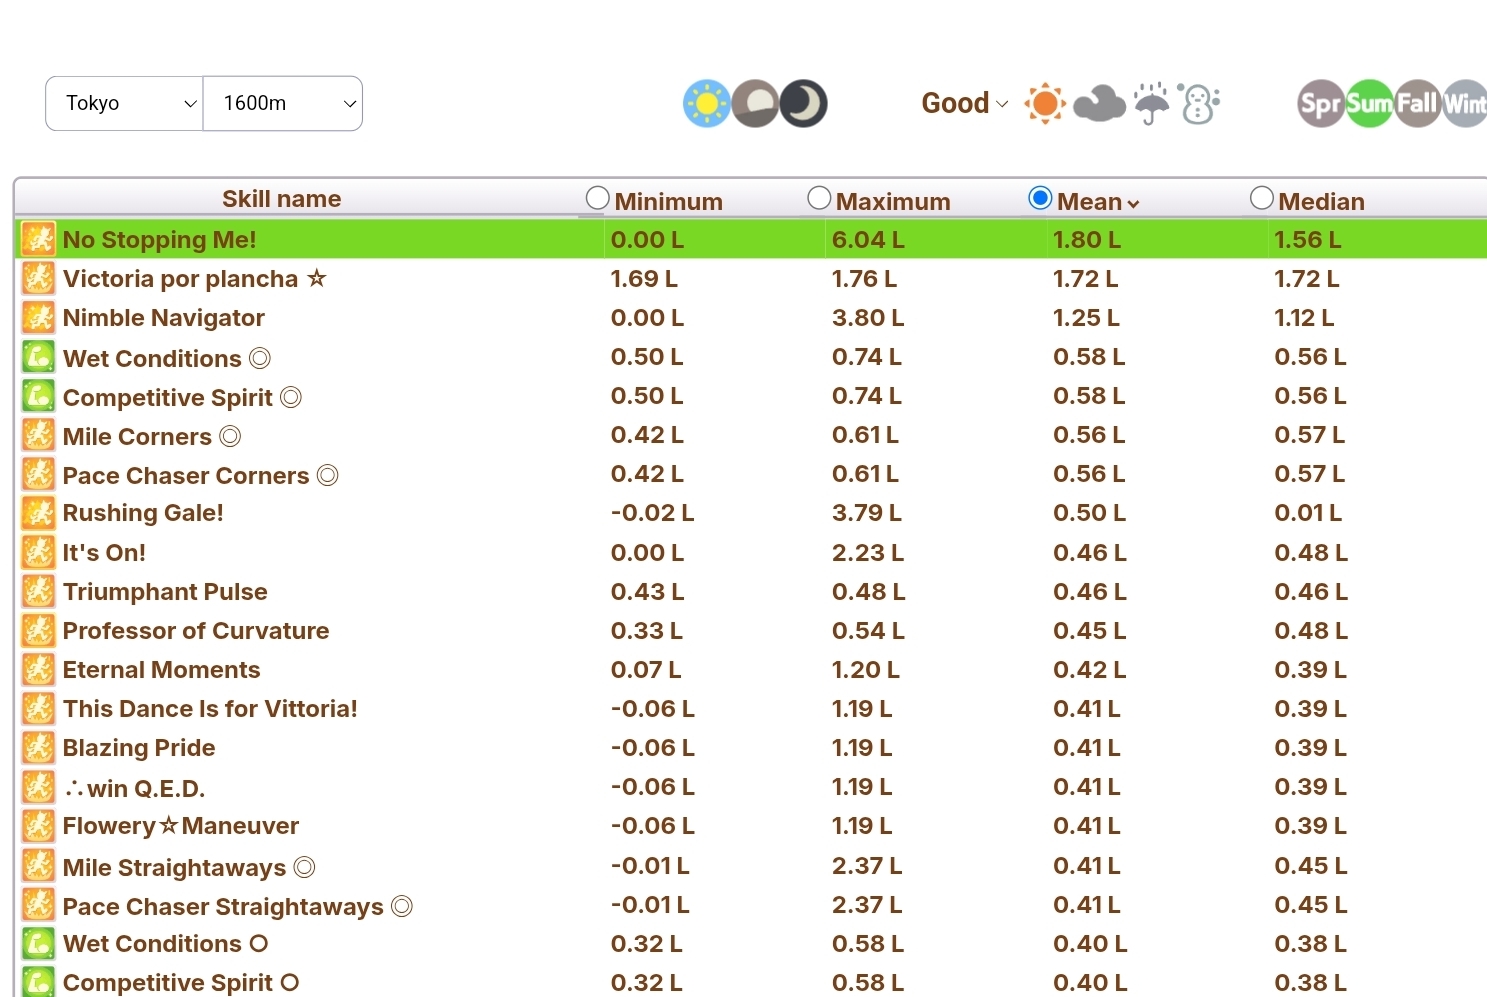1487x997 pixels.
Task: Select the Flowery☆Maneuver skill name
Action: tap(181, 825)
